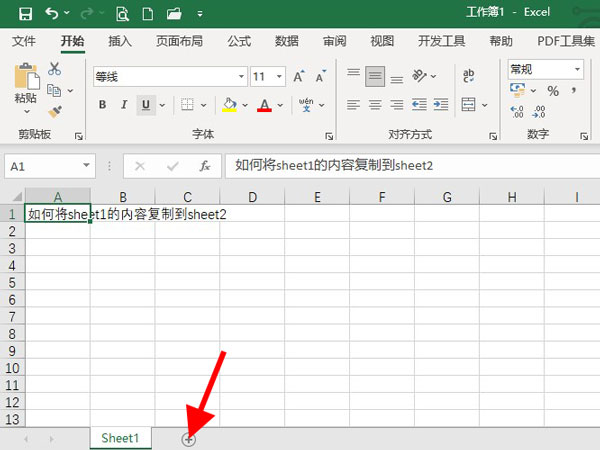Toggle underline formatting
600x450 pixels.
click(146, 105)
